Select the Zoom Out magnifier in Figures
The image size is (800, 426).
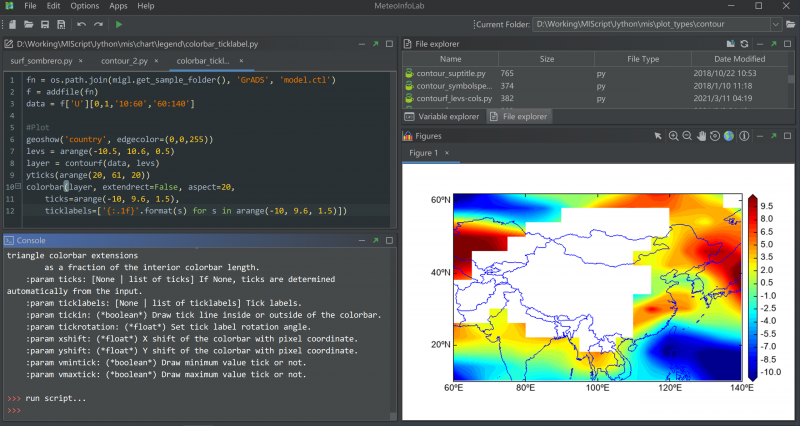(x=687, y=136)
